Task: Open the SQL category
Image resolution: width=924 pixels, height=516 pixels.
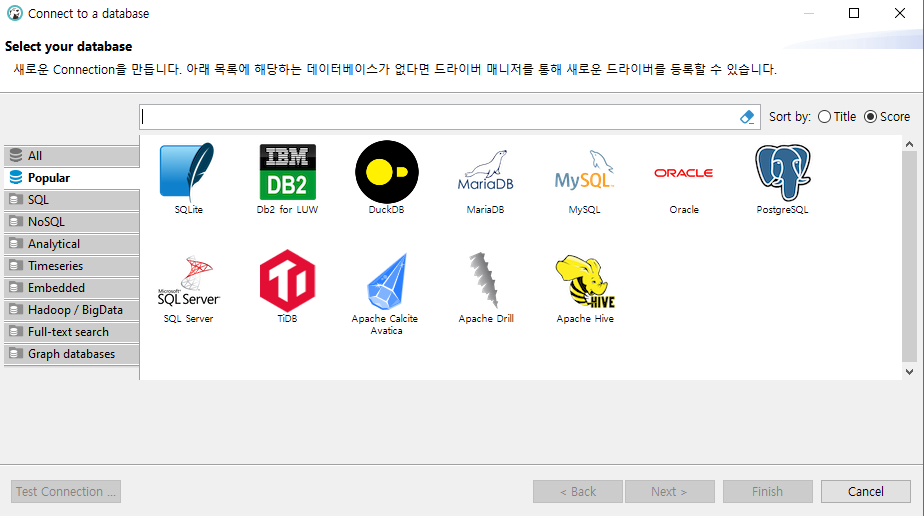Action: 71,200
